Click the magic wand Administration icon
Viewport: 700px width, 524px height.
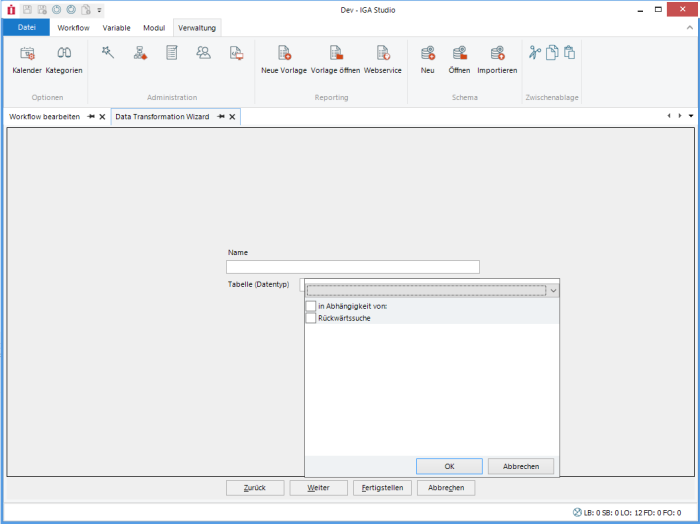pos(108,53)
